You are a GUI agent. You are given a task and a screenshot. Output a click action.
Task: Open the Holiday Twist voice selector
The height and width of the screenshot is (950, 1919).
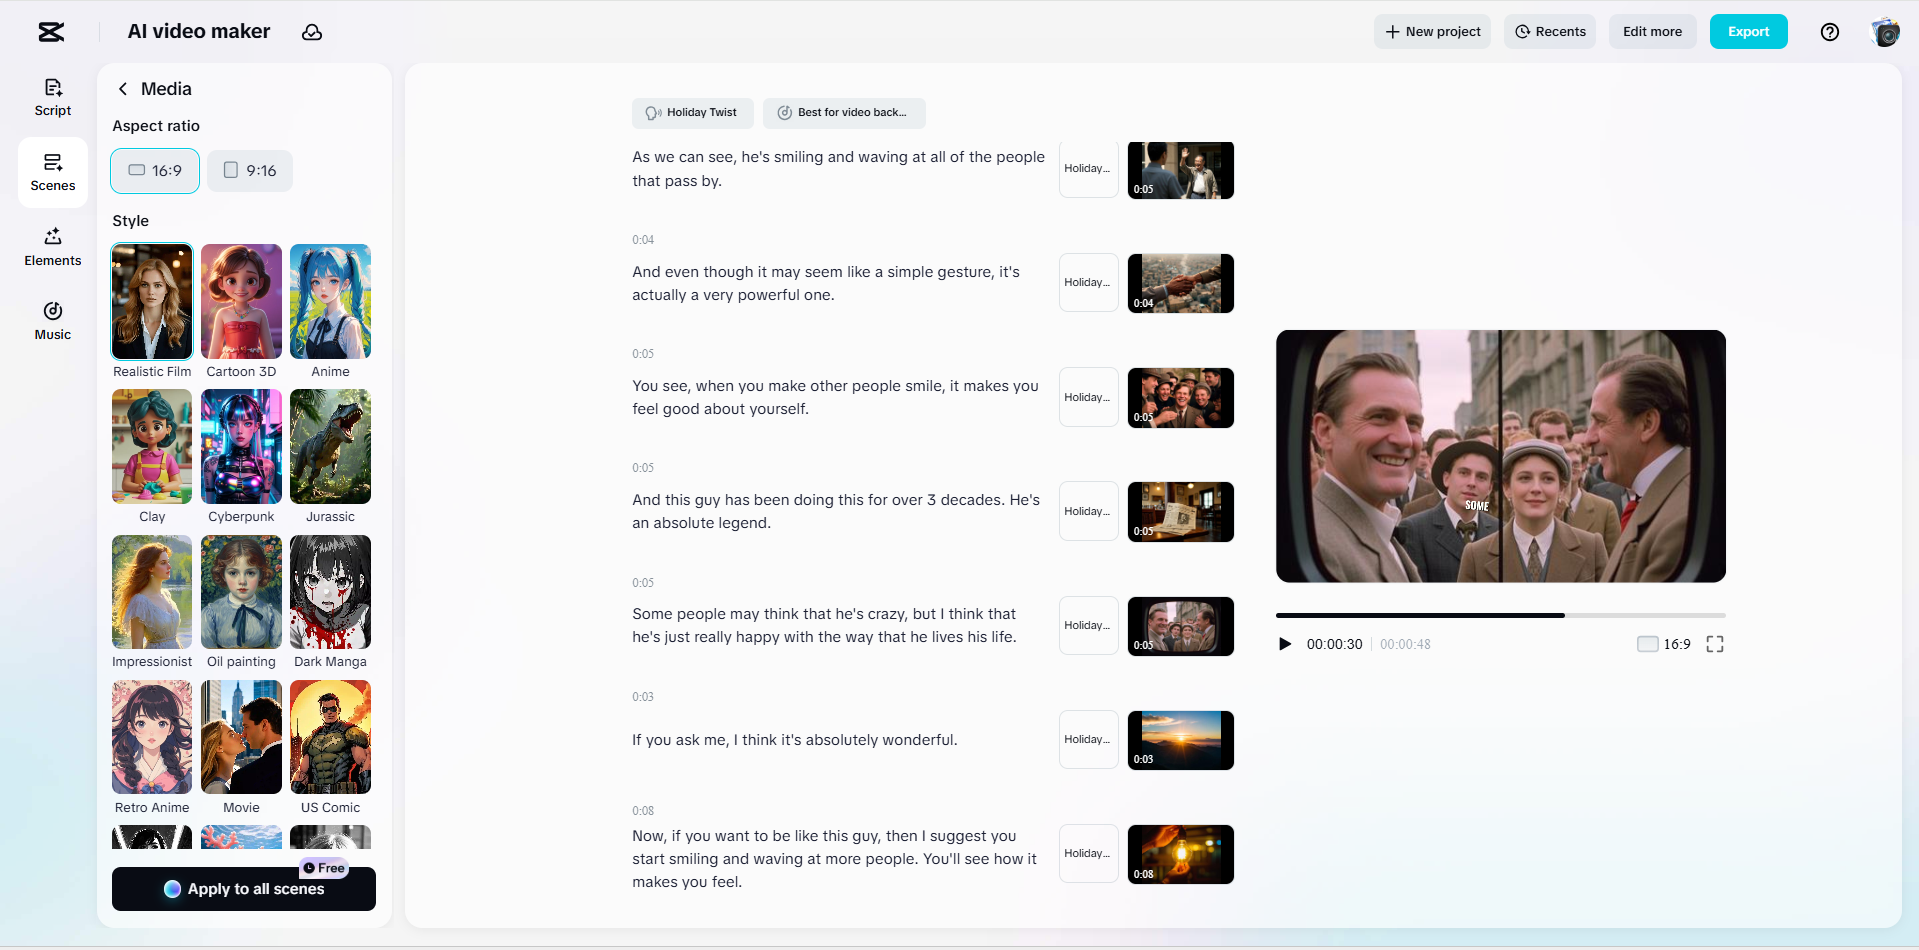pyautogui.click(x=692, y=113)
